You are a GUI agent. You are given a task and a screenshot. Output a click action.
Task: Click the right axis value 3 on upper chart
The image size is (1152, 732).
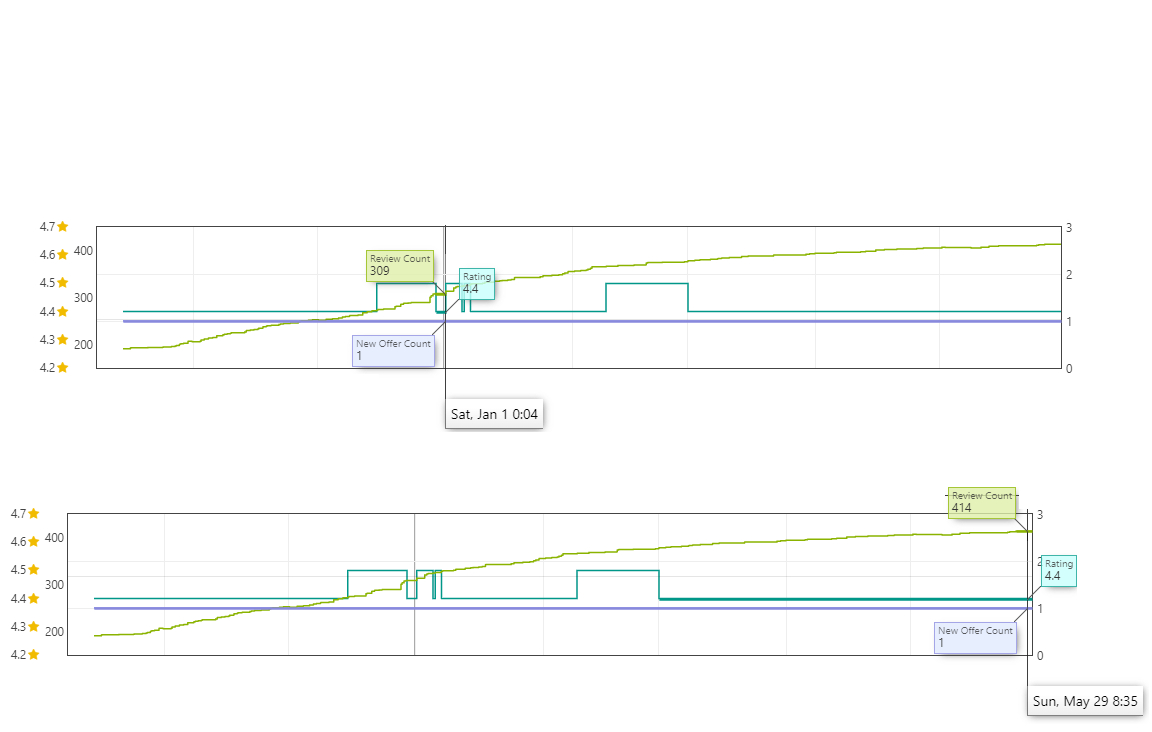(1069, 228)
